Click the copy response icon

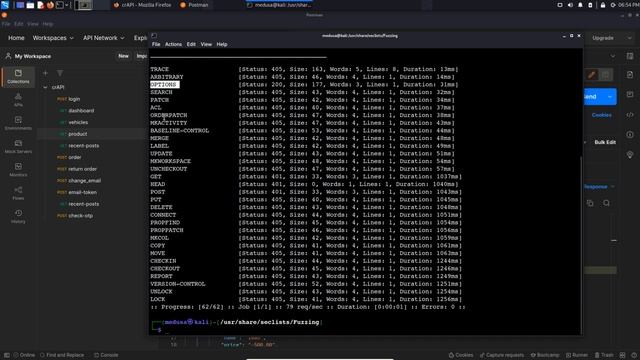coord(590,203)
